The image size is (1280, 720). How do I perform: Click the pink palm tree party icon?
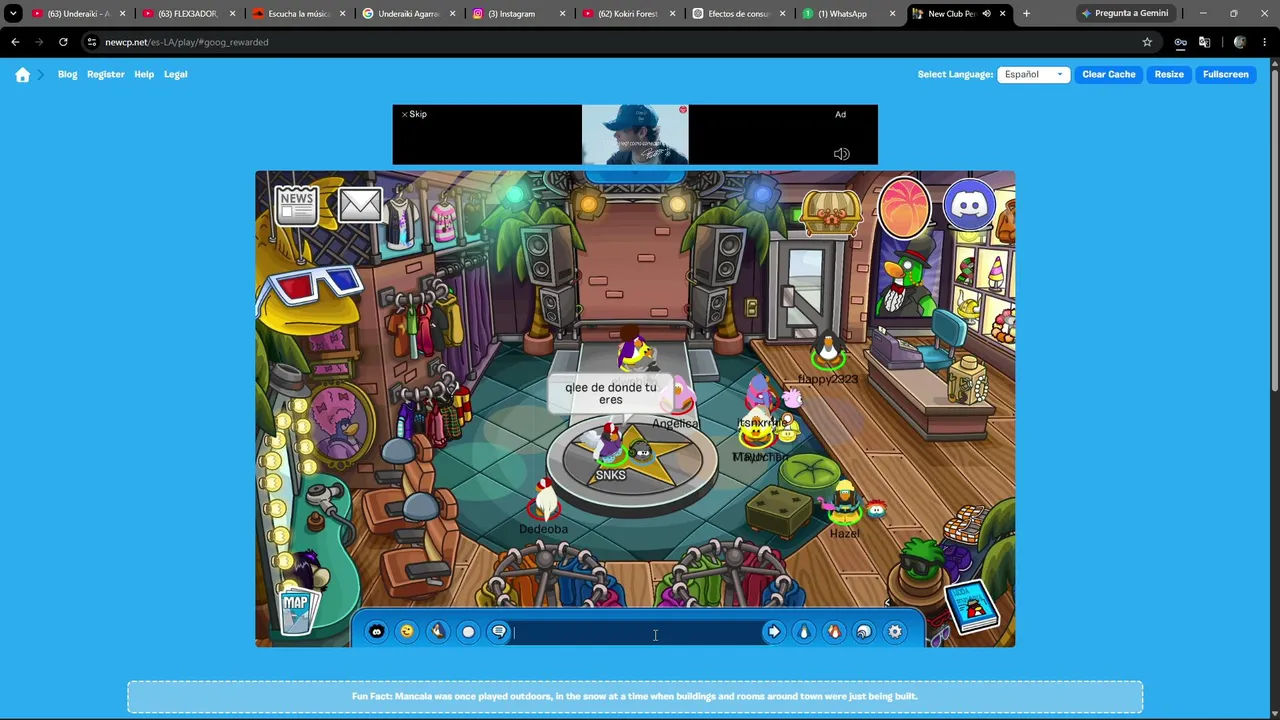pyautogui.click(x=904, y=207)
